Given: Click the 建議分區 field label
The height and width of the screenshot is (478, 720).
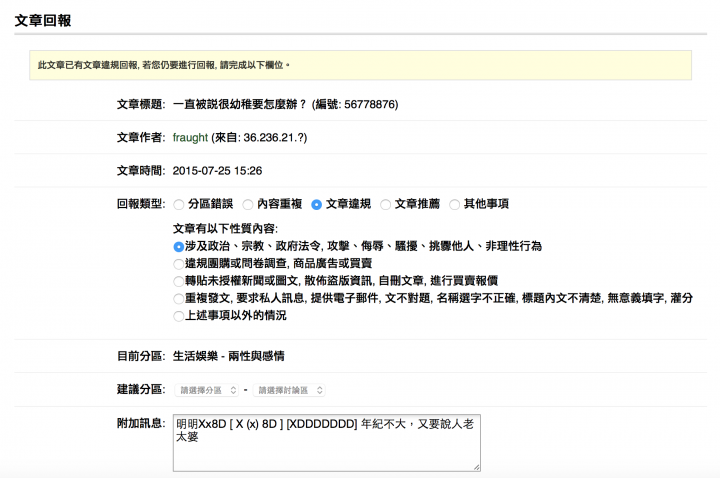Looking at the screenshot, I should click(x=141, y=389).
